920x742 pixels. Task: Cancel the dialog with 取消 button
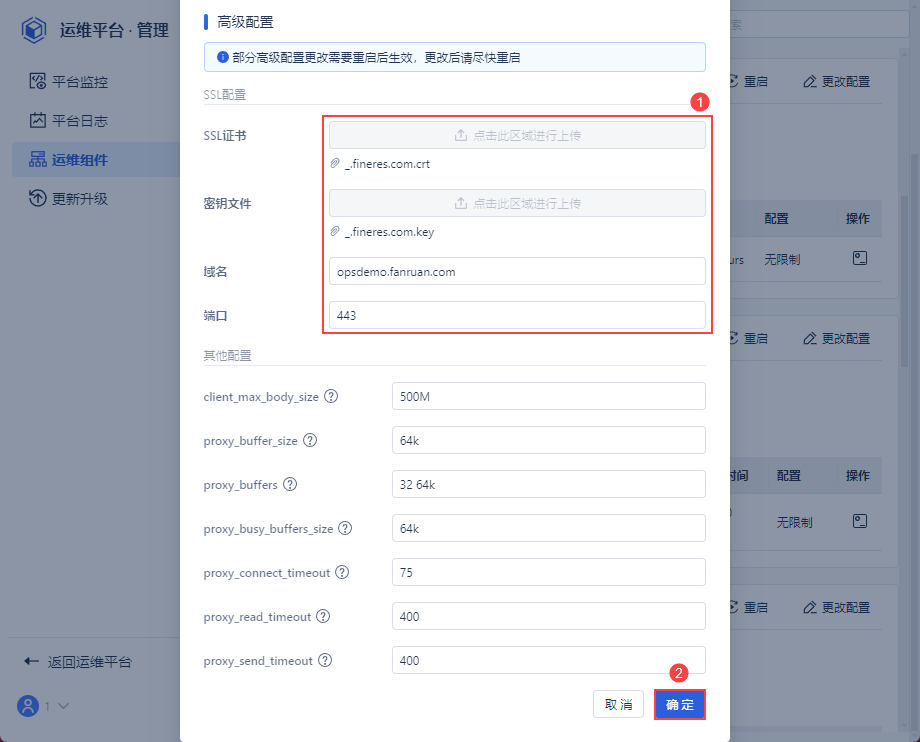618,704
